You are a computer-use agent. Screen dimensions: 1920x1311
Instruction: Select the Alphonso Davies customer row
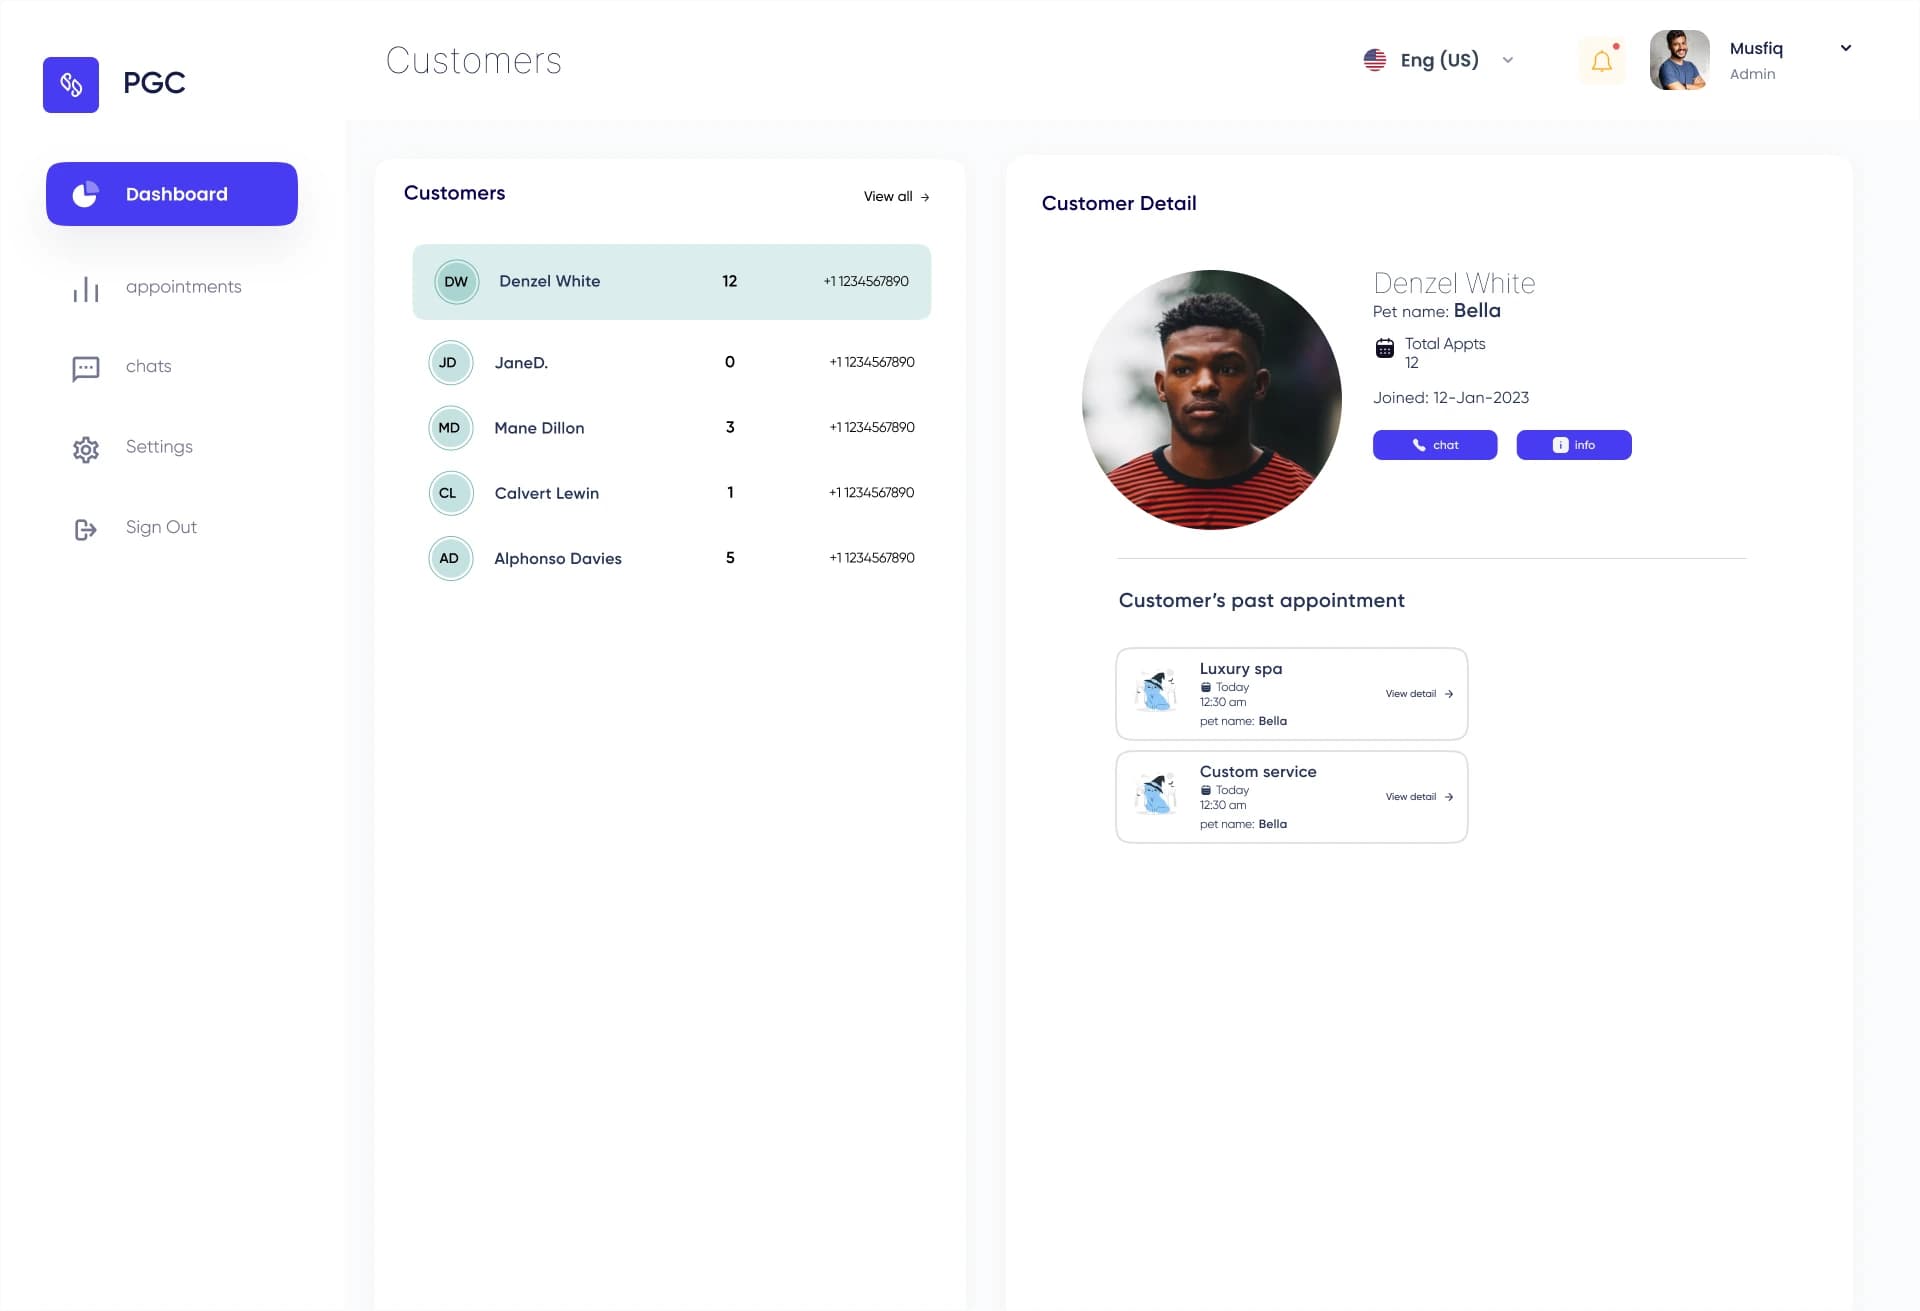pos(672,558)
